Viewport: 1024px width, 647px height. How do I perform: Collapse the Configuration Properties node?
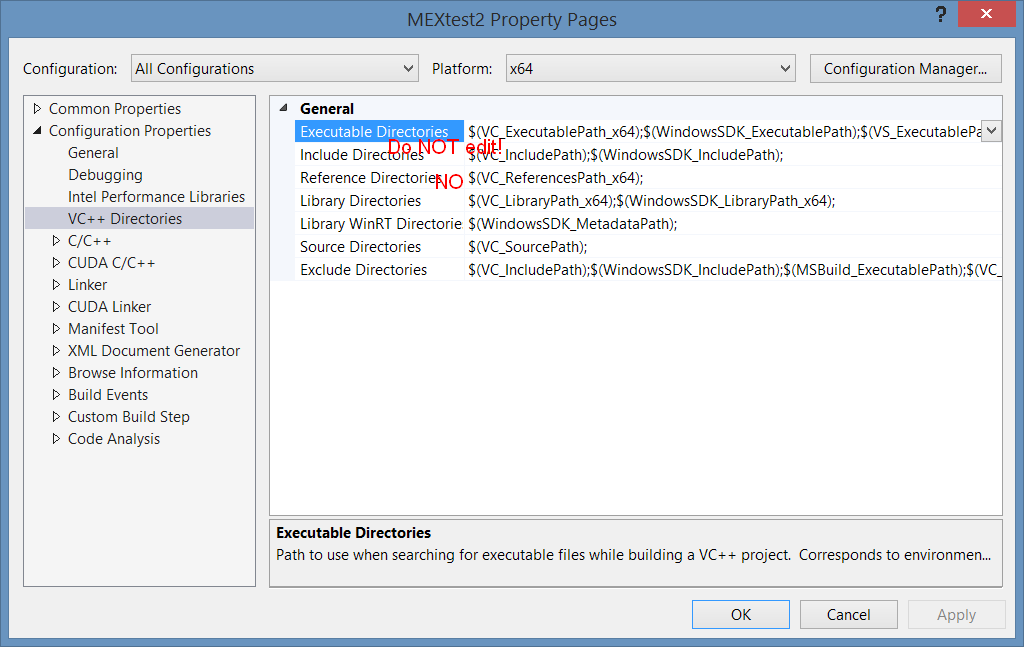(x=37, y=131)
